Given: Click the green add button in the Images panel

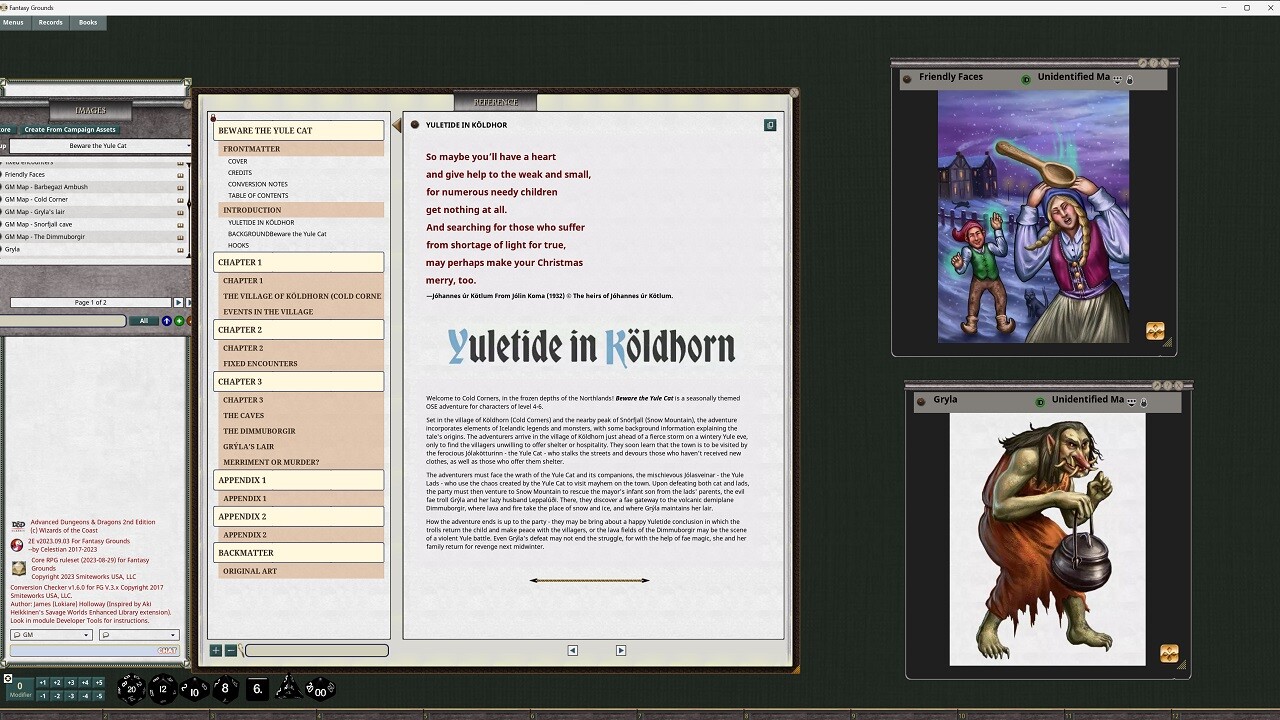Looking at the screenshot, I should point(179,321).
